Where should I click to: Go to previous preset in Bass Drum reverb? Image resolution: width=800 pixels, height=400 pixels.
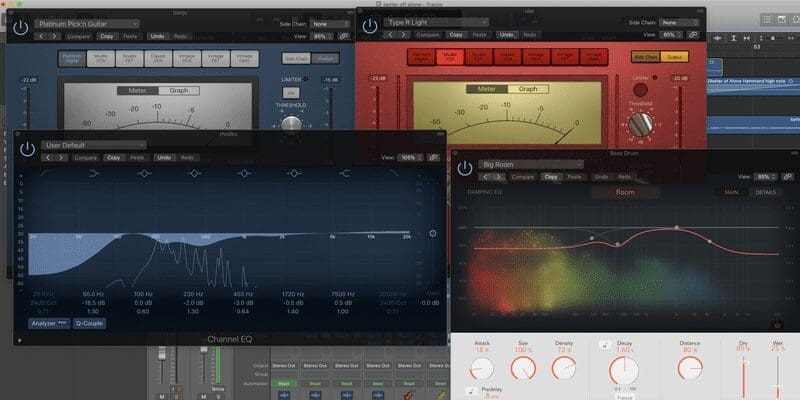pos(485,177)
